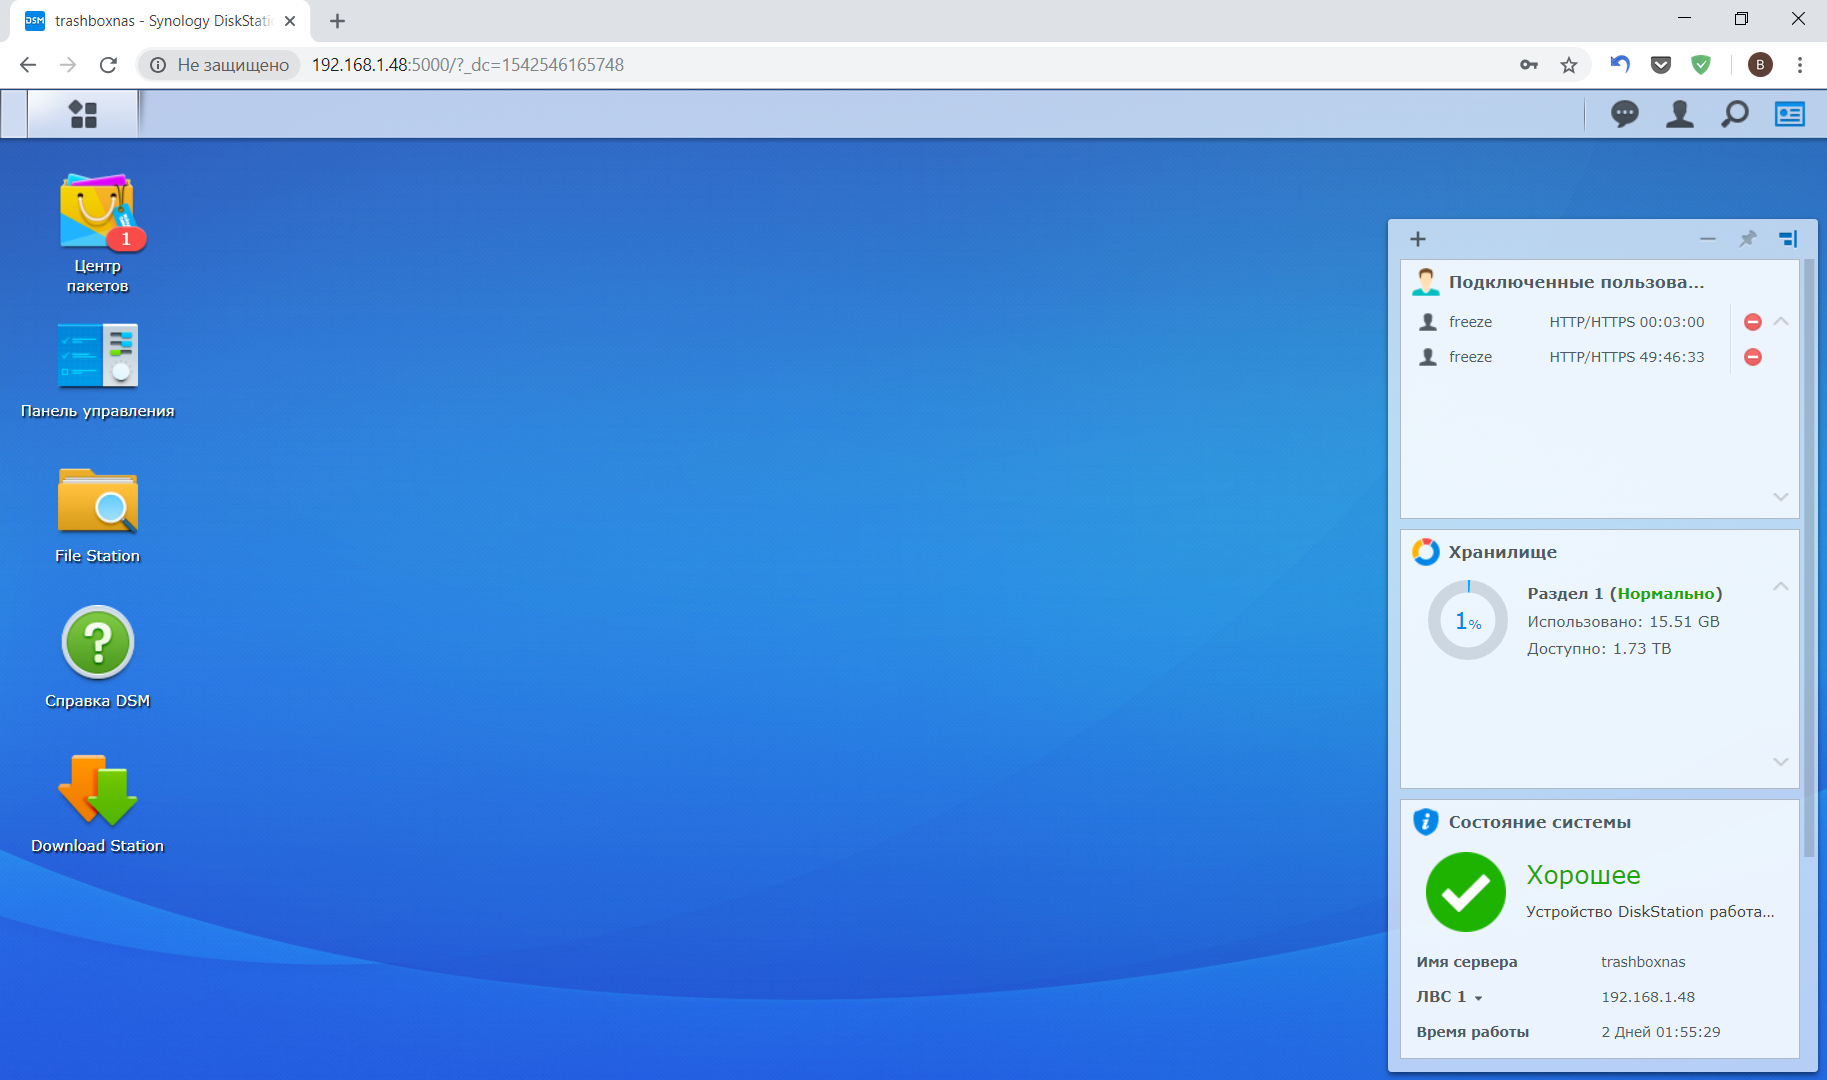
Task: Dock the widgets panel to the side
Action: point(1788,239)
